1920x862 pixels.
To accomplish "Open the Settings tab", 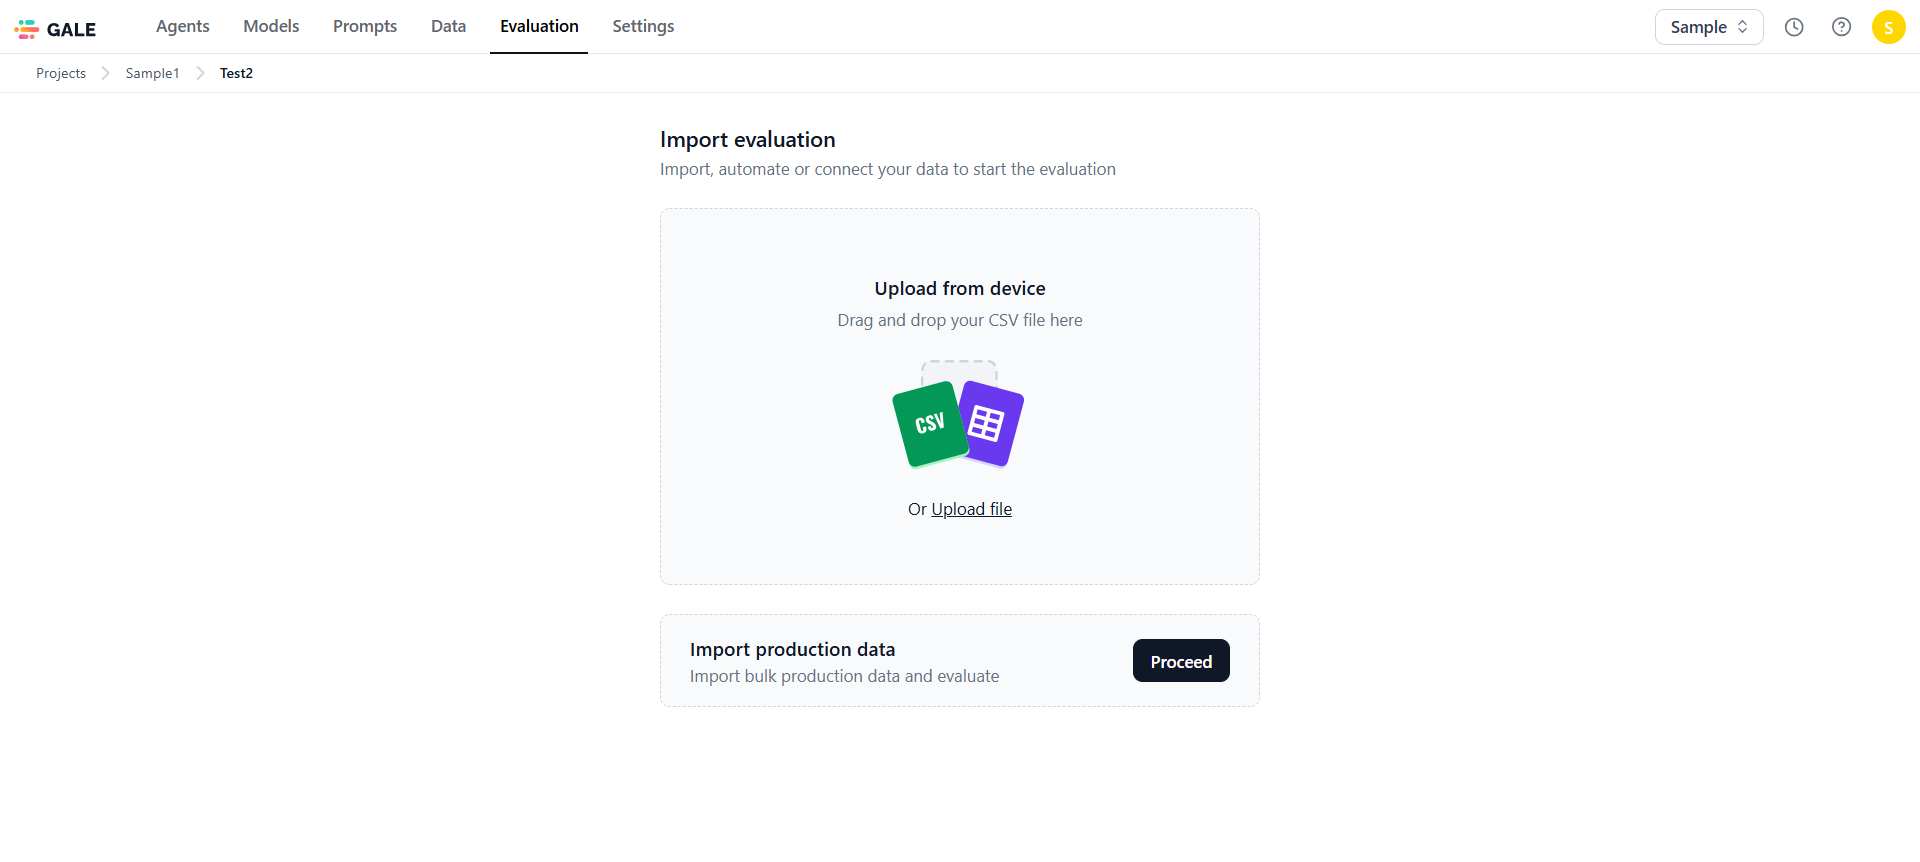I will click(x=643, y=26).
